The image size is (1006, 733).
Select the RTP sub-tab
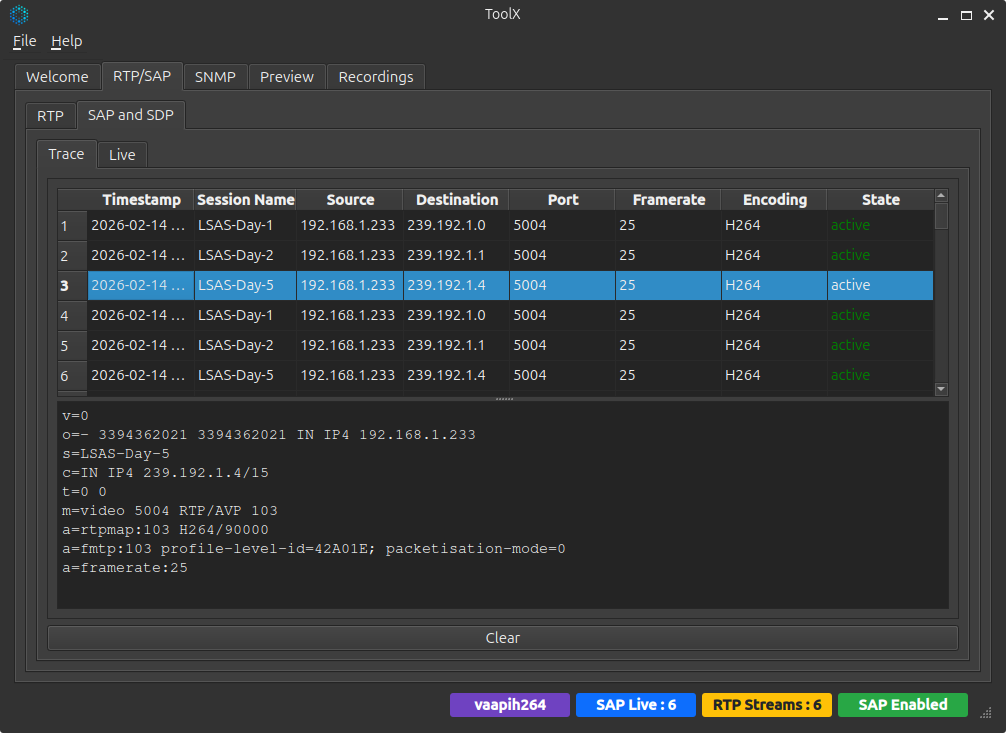[50, 116]
